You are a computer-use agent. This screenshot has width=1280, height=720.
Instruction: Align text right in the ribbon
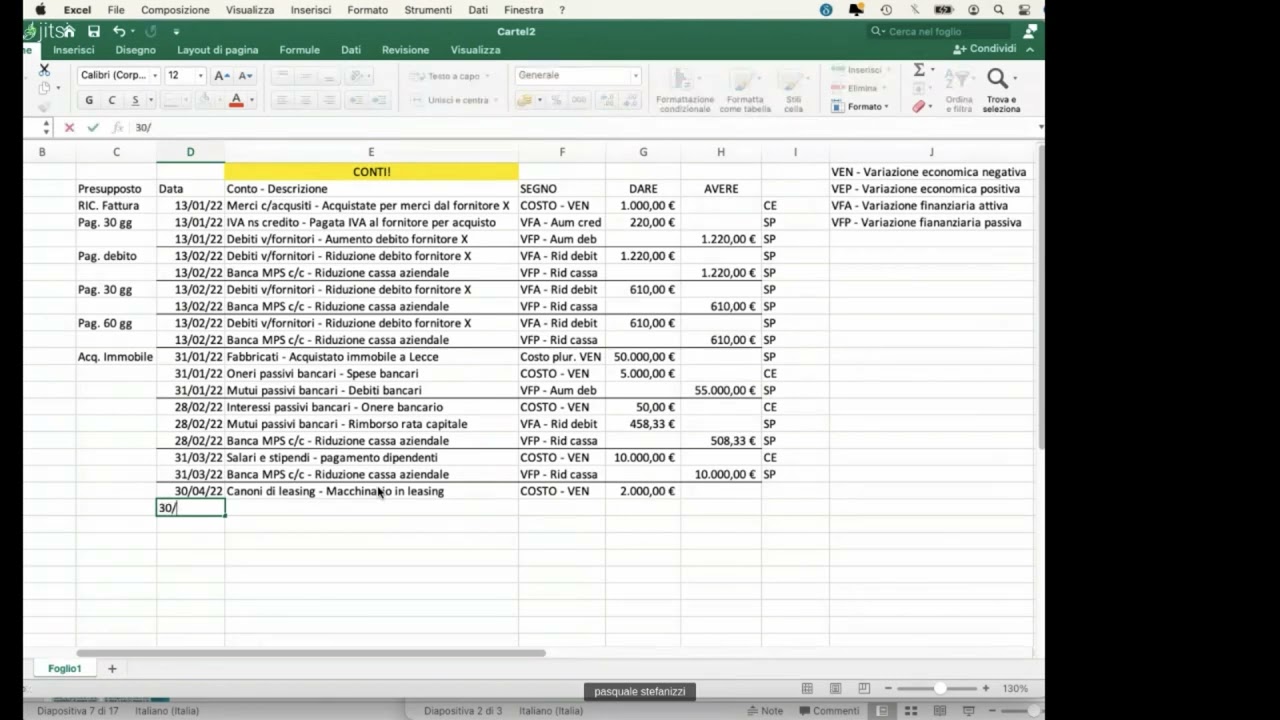pos(329,100)
